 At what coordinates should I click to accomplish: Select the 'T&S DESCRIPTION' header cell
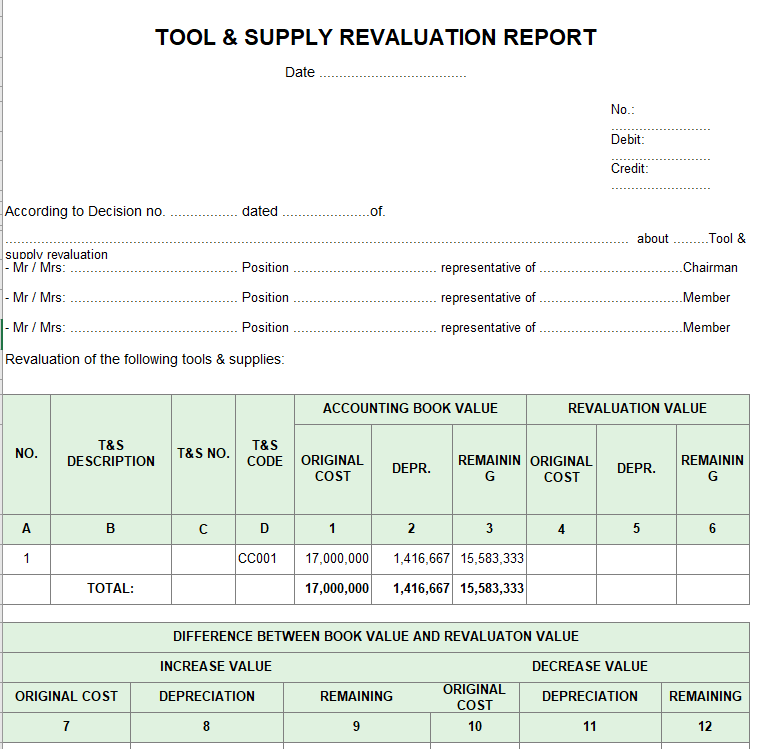click(111, 454)
